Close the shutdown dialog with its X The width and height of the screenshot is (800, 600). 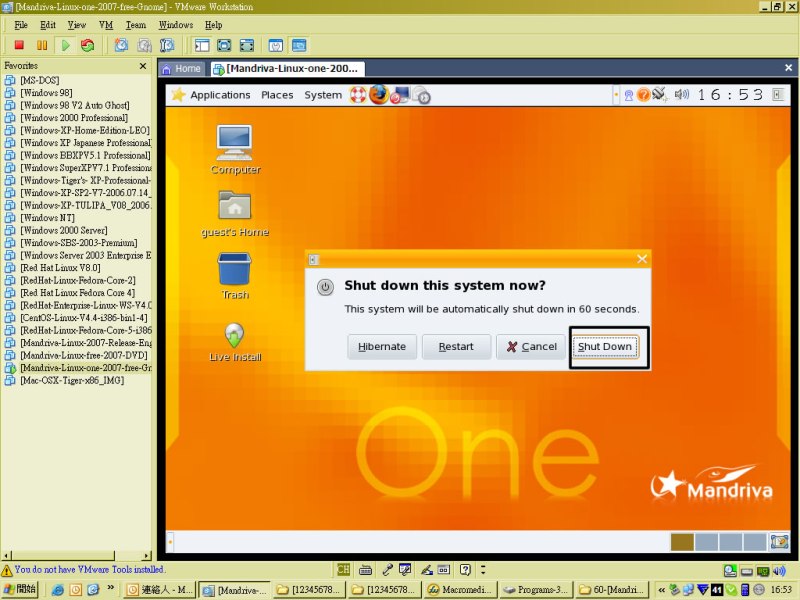point(642,259)
